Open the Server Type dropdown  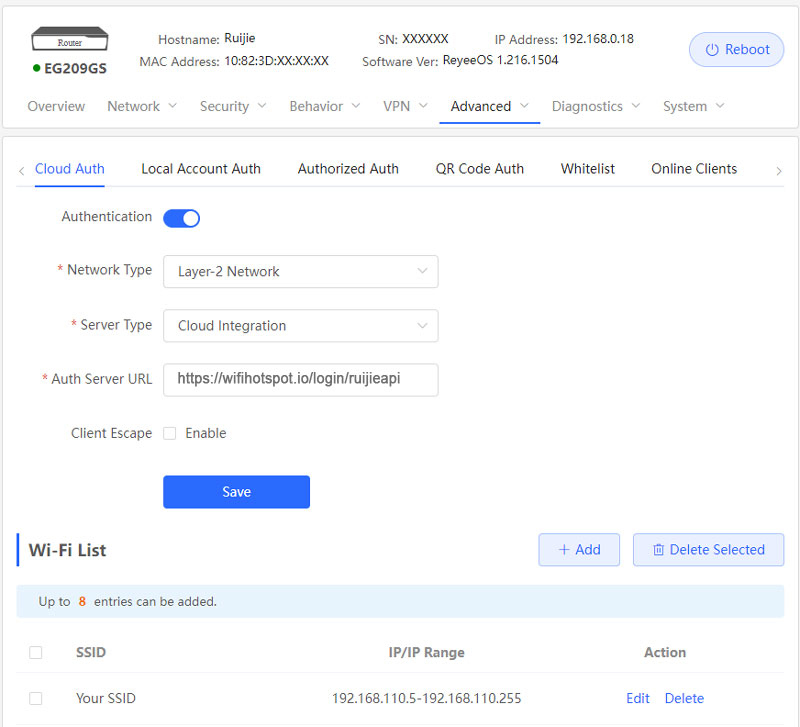coord(300,325)
